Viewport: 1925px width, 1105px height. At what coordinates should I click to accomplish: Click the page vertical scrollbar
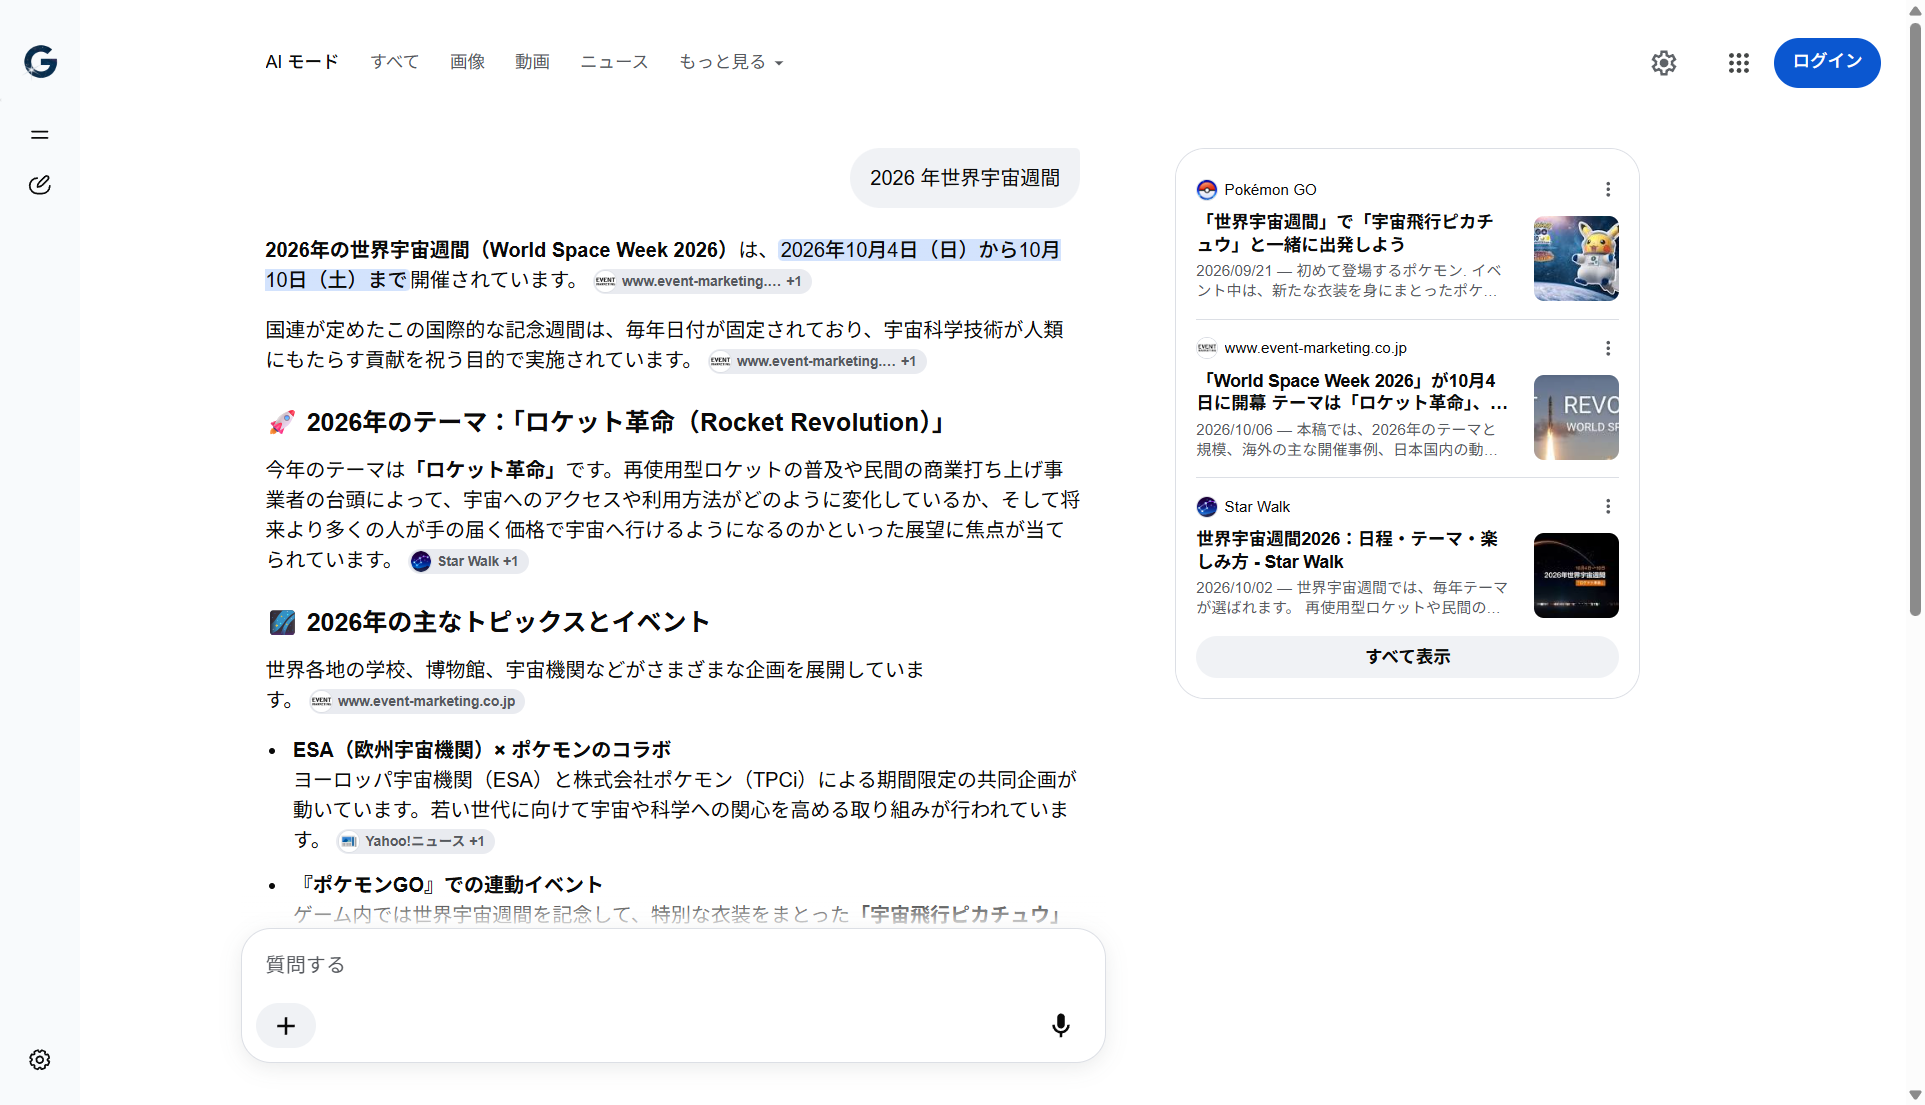point(1914,320)
